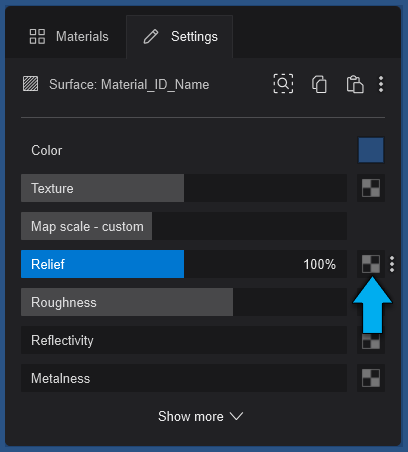This screenshot has height=452, width=408.
Task: Click the copy material icon
Action: pos(319,84)
